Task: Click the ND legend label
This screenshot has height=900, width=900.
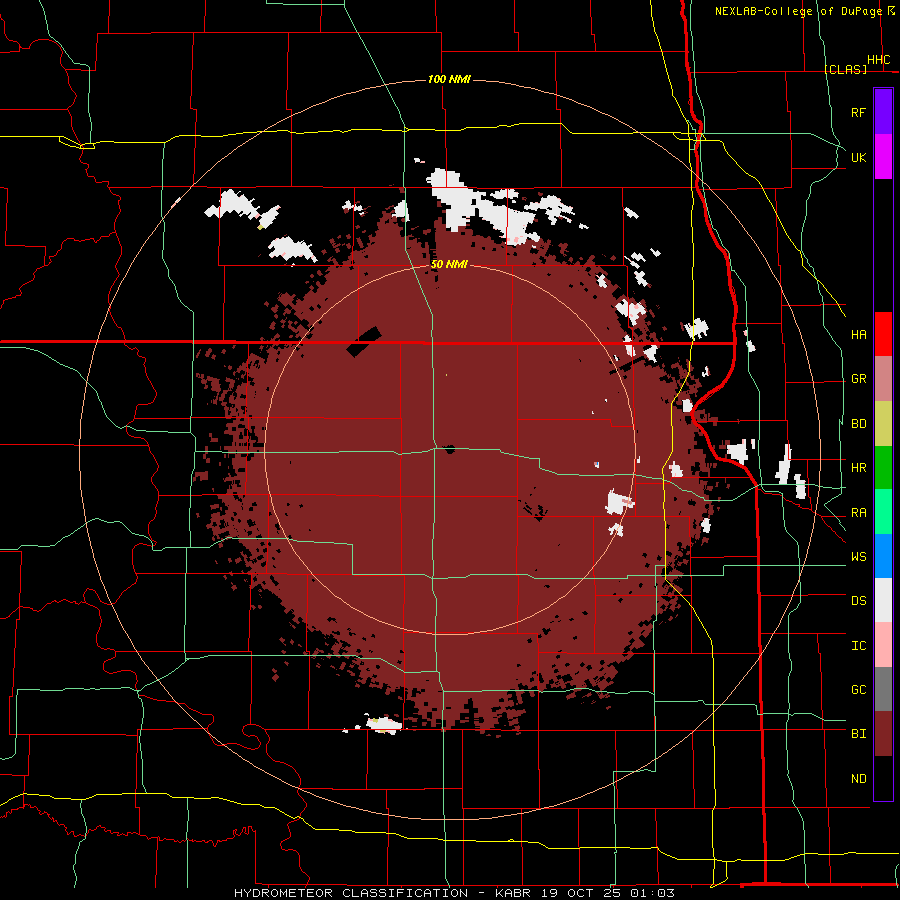Action: (858, 779)
